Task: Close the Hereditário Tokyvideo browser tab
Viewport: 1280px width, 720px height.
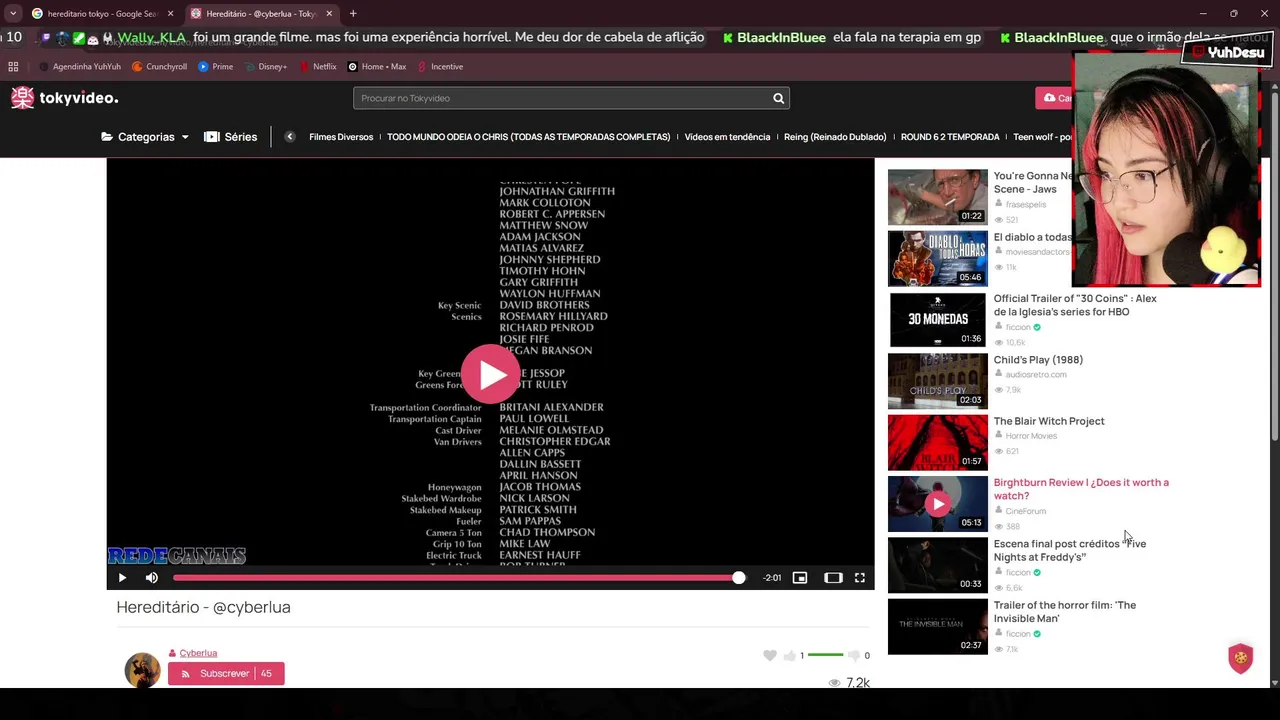Action: (329, 14)
